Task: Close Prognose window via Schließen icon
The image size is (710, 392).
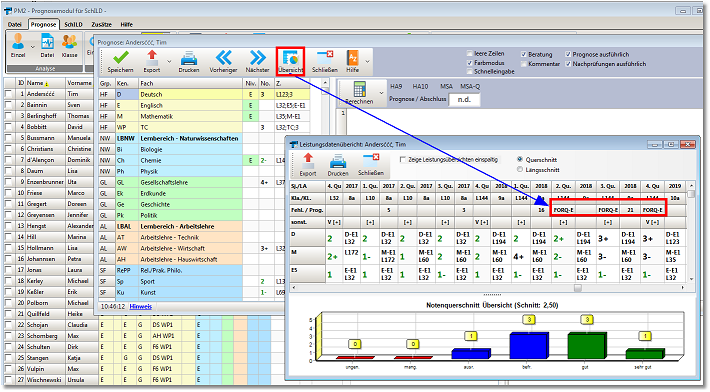Action: 325,57
